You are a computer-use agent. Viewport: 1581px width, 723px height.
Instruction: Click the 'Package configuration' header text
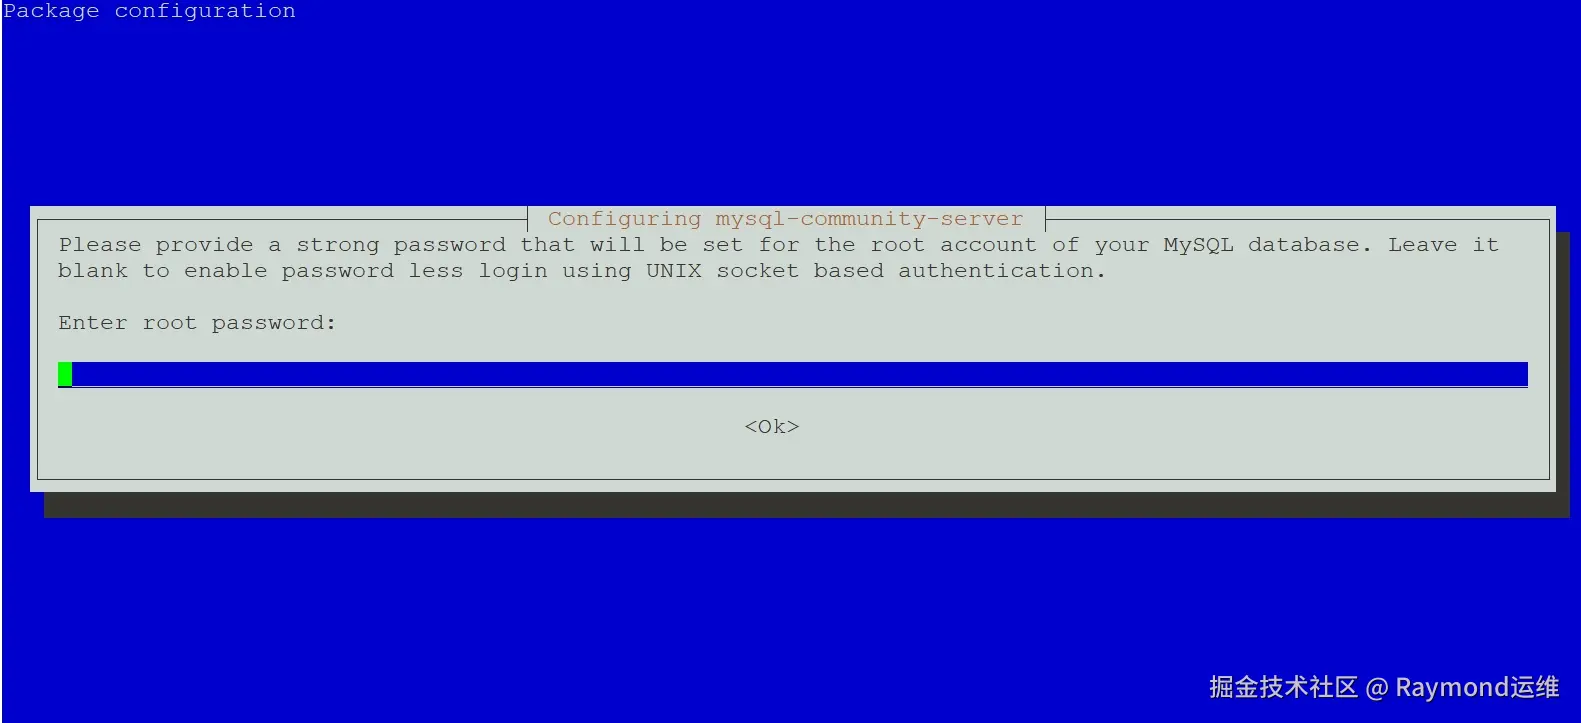[x=149, y=11]
